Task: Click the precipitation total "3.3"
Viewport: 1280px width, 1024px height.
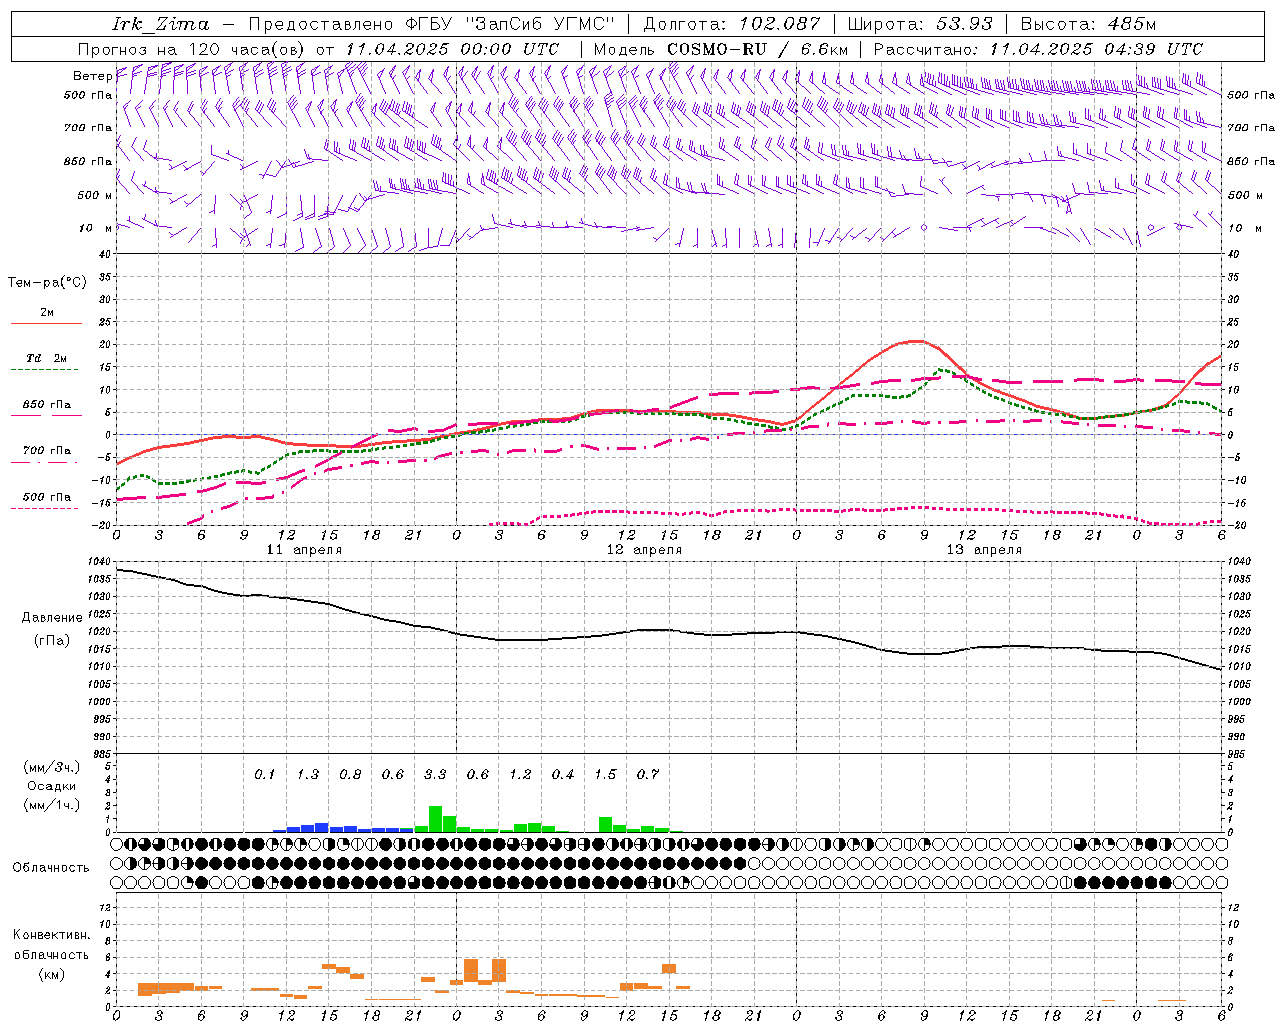Action: (435, 775)
